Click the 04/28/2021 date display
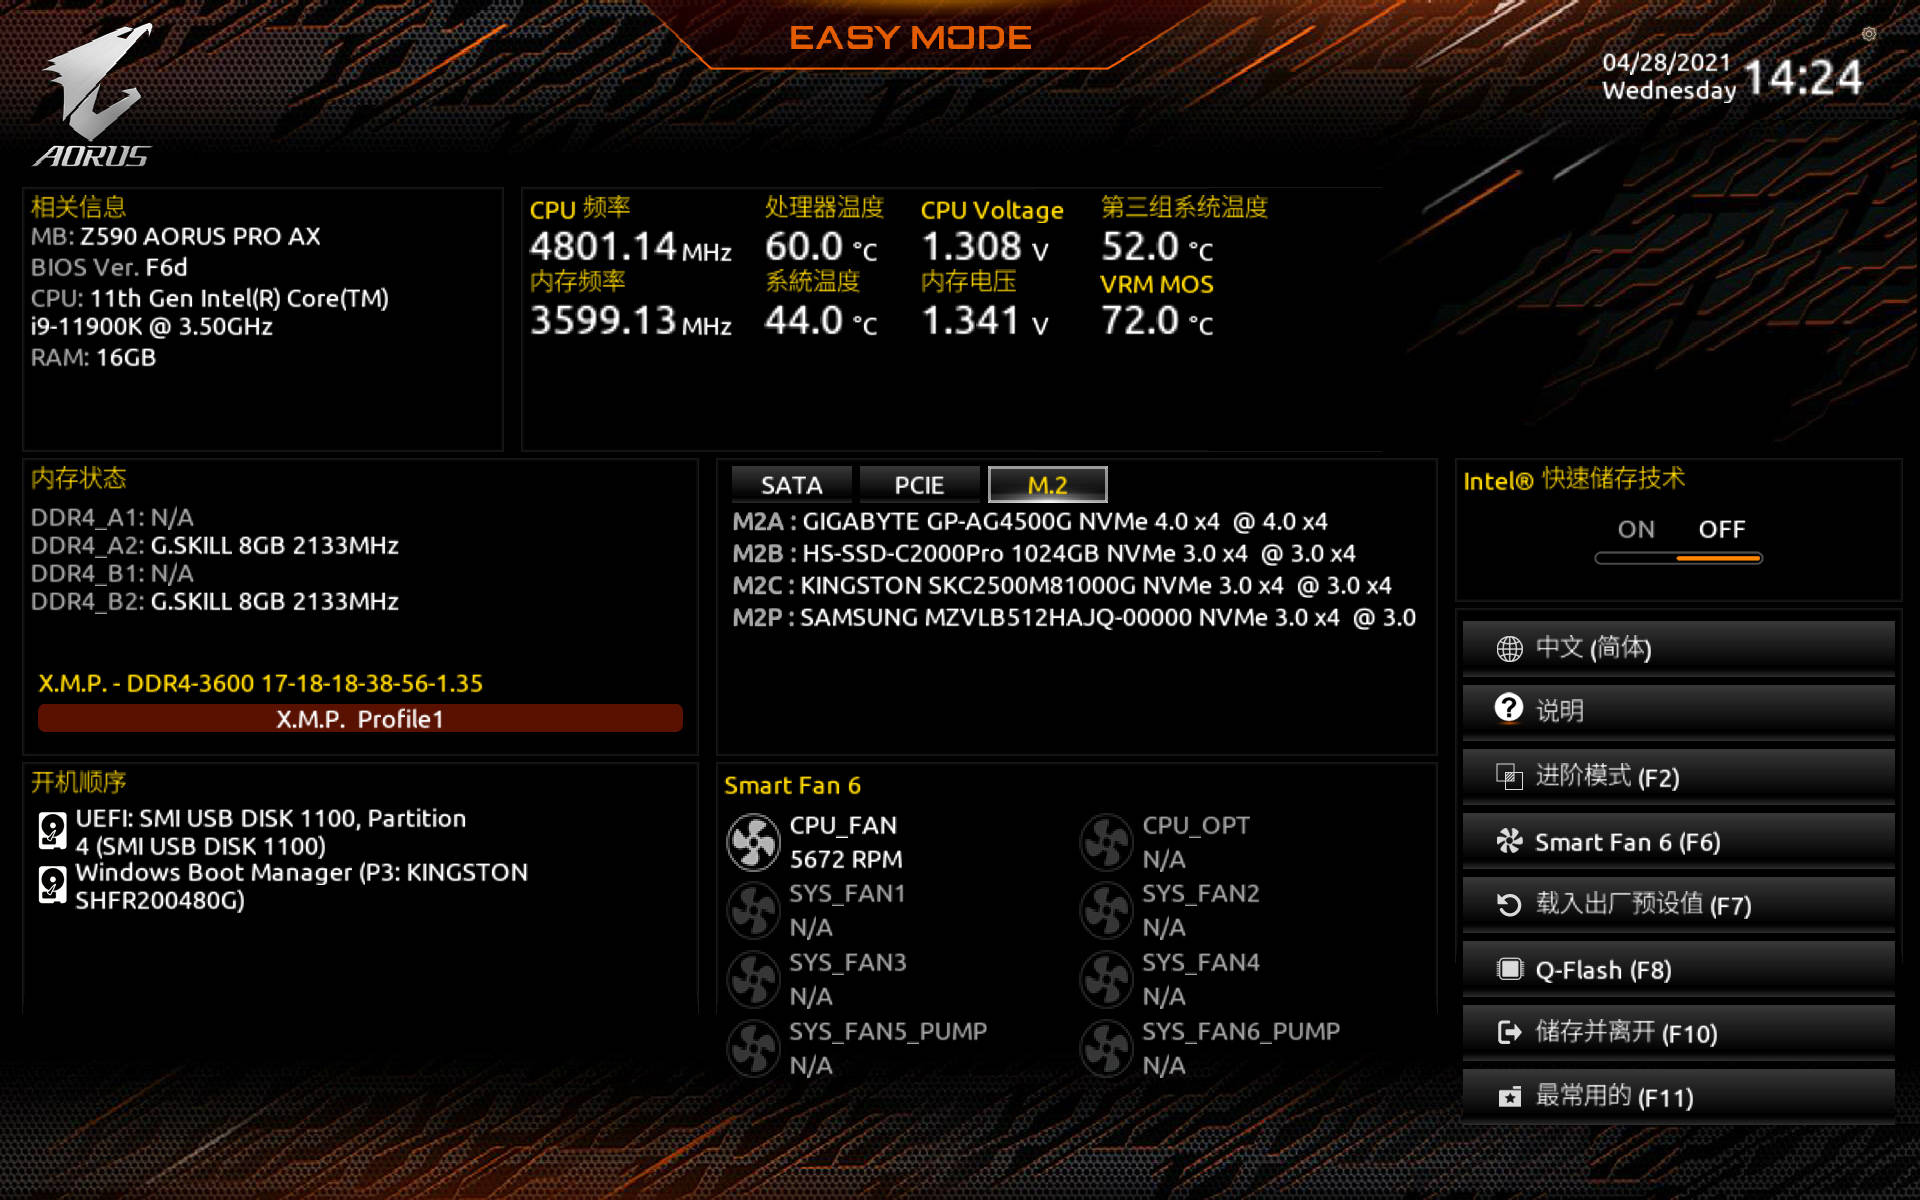Viewport: 1920px width, 1200px height. (1666, 62)
